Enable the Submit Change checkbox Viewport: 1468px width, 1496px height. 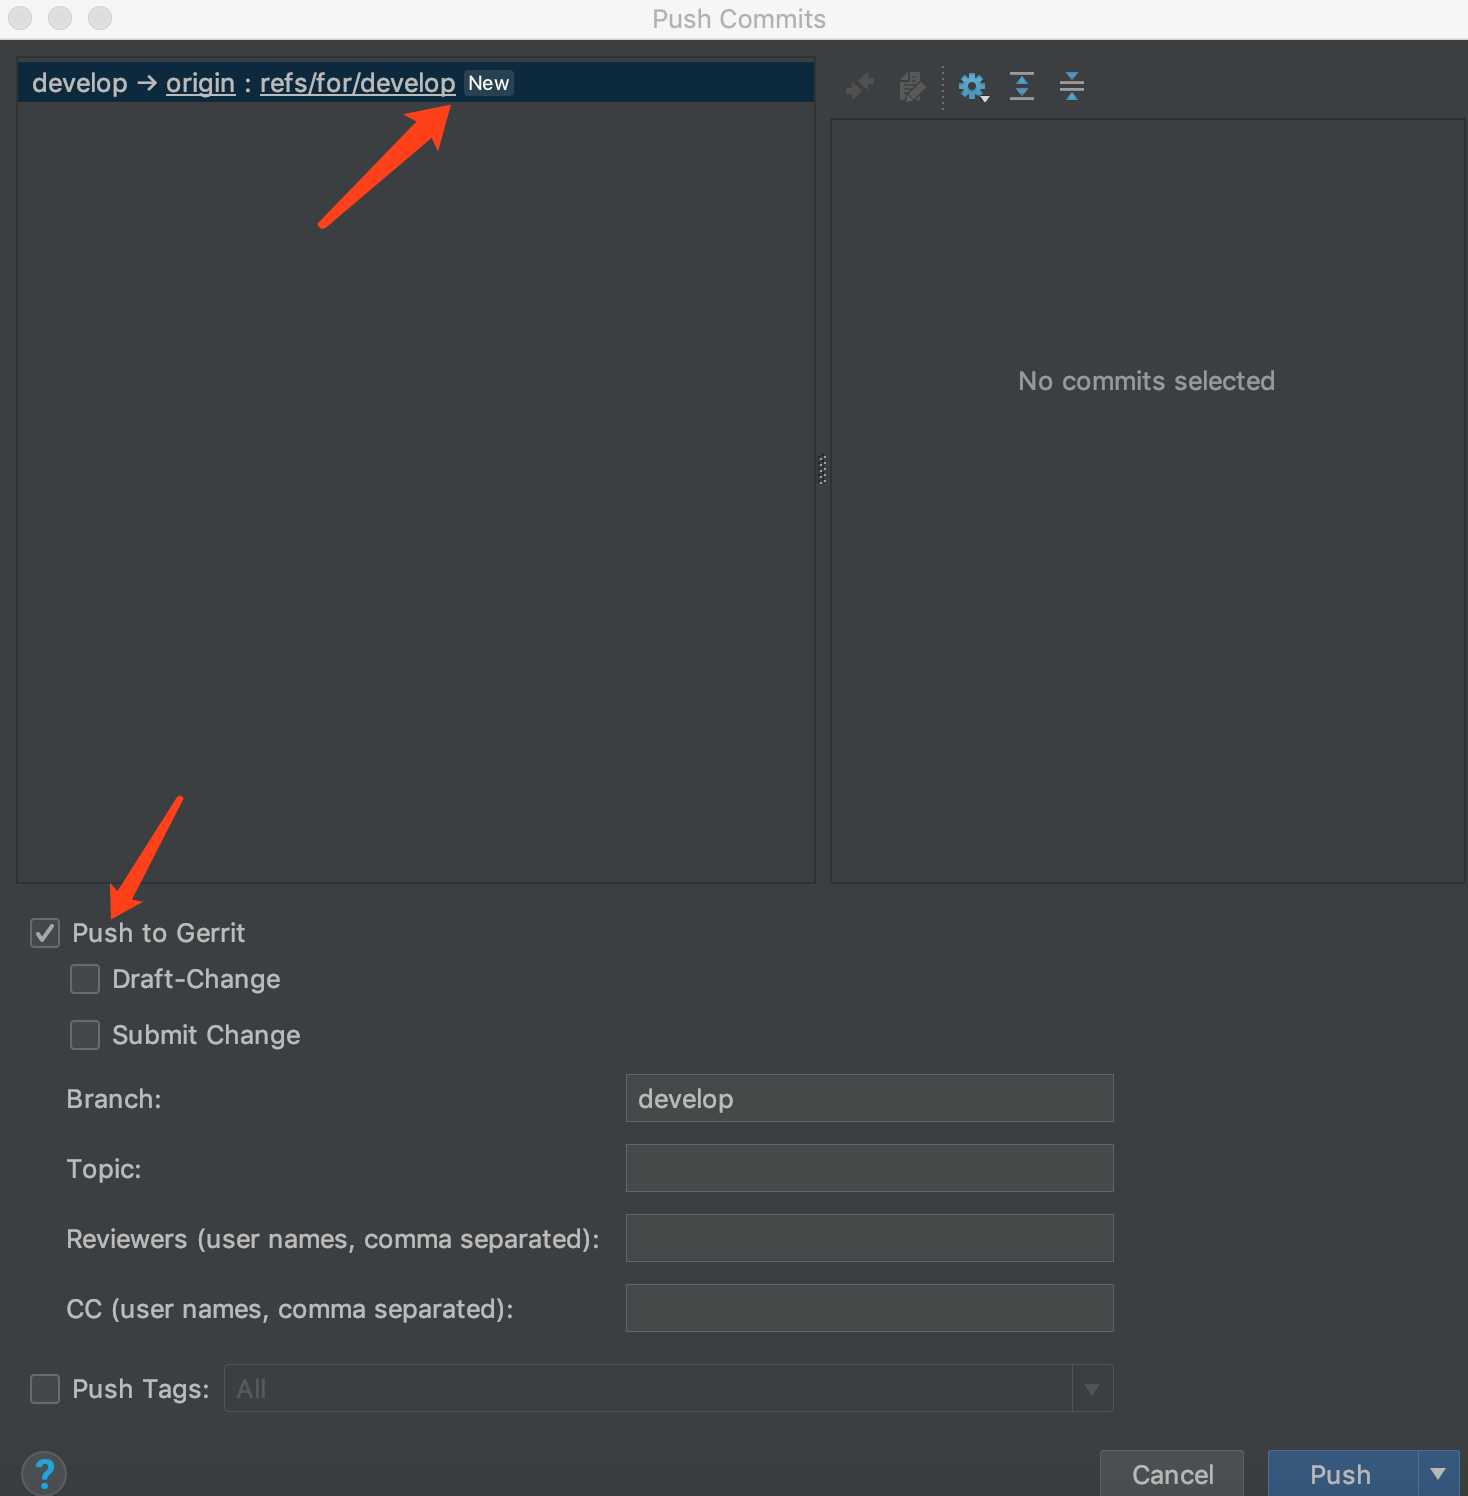tap(85, 1035)
